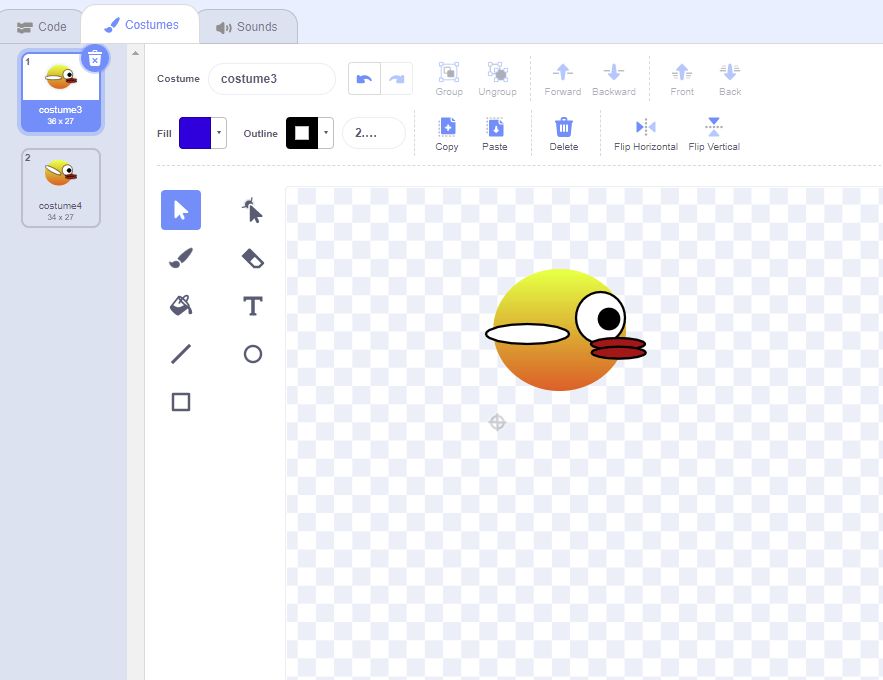Image resolution: width=883 pixels, height=680 pixels.
Task: Select the Line tool
Action: (x=181, y=354)
